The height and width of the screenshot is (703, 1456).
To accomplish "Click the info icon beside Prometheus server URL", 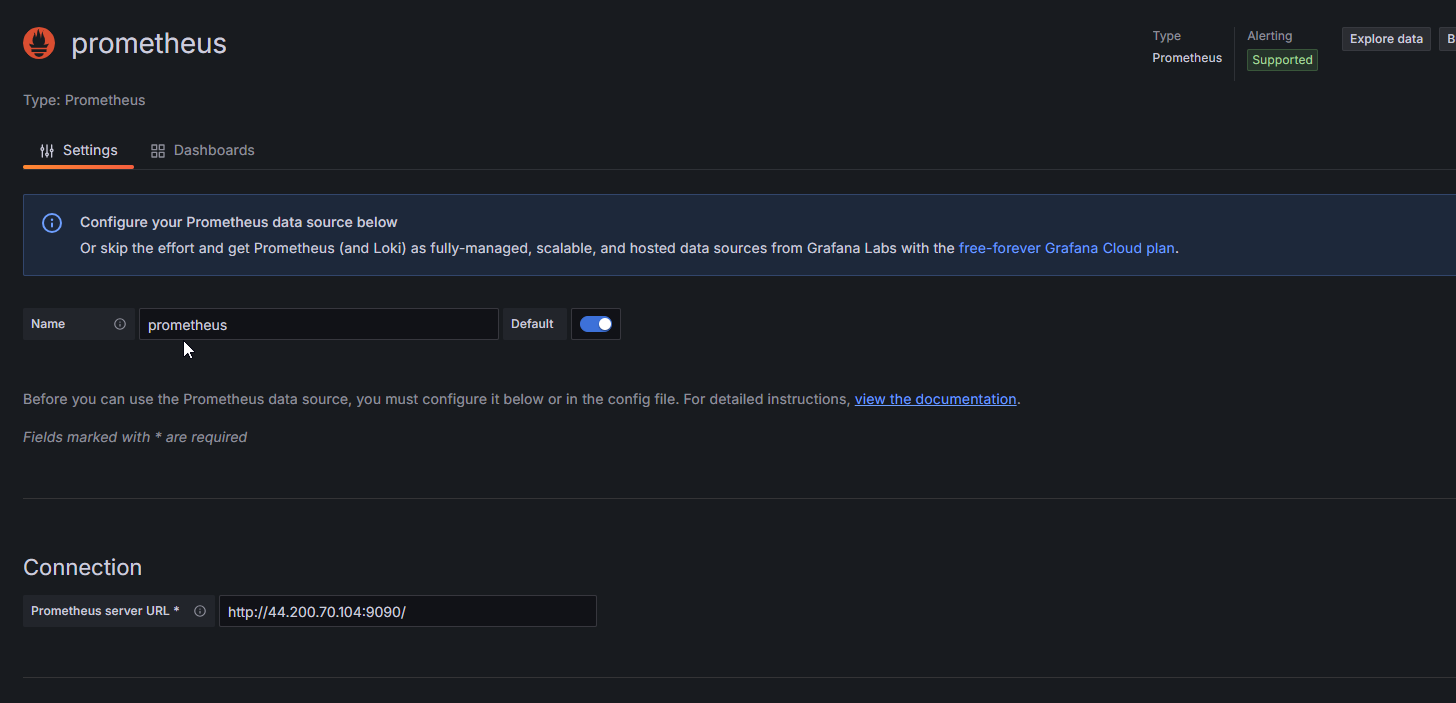I will [200, 611].
